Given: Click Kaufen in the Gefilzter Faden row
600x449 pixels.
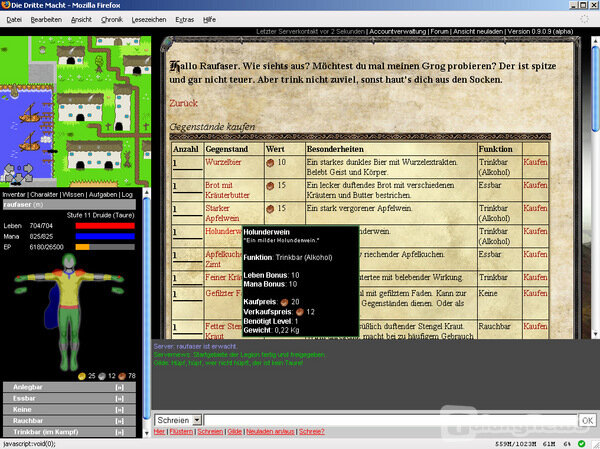Looking at the screenshot, I should [535, 293].
